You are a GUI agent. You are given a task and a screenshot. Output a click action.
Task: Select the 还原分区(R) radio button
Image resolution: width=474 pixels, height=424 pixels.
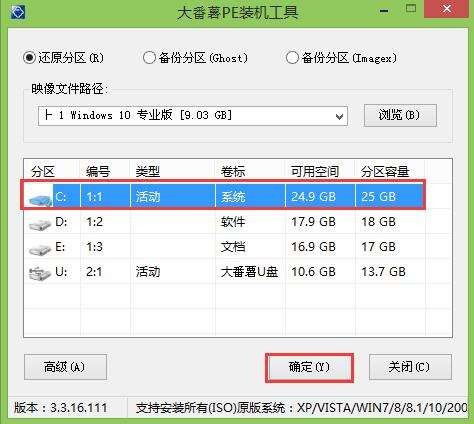click(29, 58)
